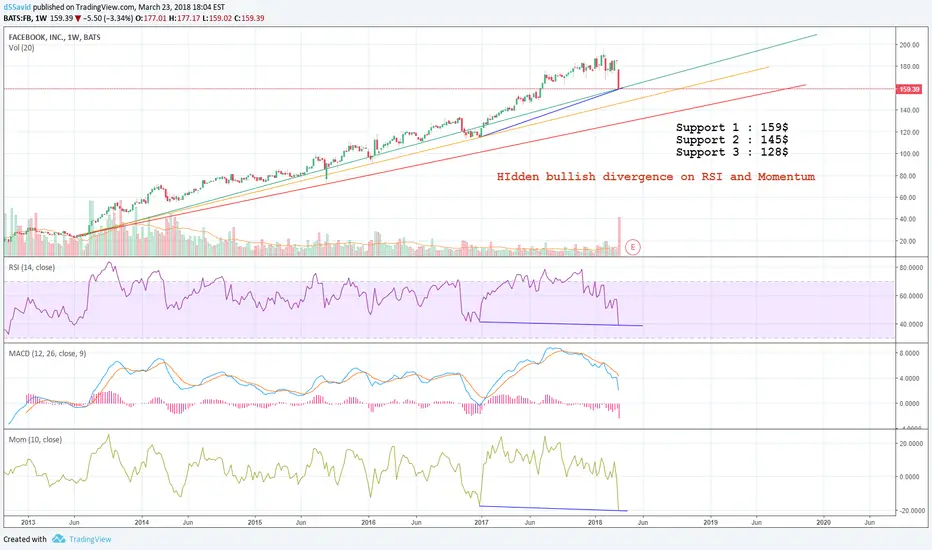Click the -20.0000 momentum axis value
The height and width of the screenshot is (550, 932).
tap(911, 511)
